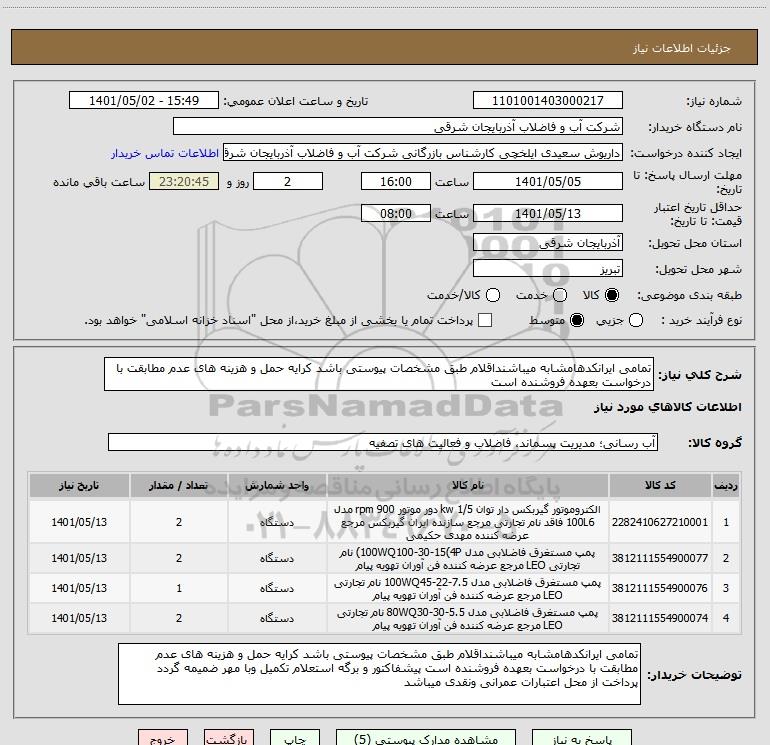The width and height of the screenshot is (770, 745).
Task: Toggle the Islamic treasury payment checkbox
Action: click(485, 320)
